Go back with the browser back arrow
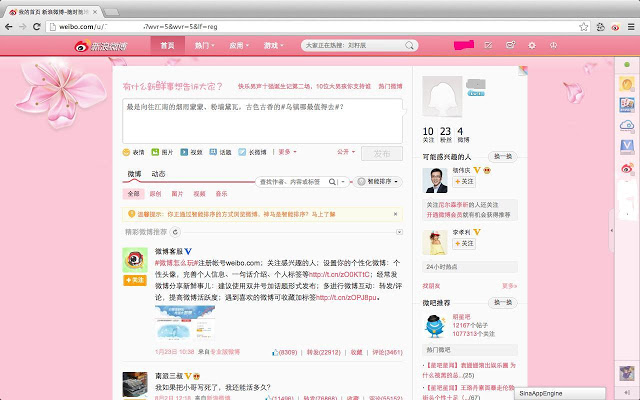Viewport: 640px width, 400px height. tap(9, 27)
